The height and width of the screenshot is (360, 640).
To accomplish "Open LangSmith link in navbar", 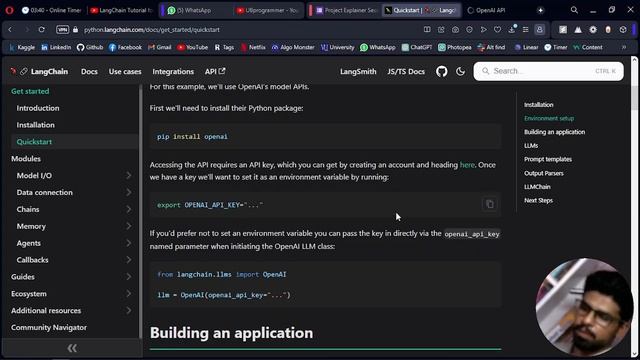I will [x=358, y=71].
